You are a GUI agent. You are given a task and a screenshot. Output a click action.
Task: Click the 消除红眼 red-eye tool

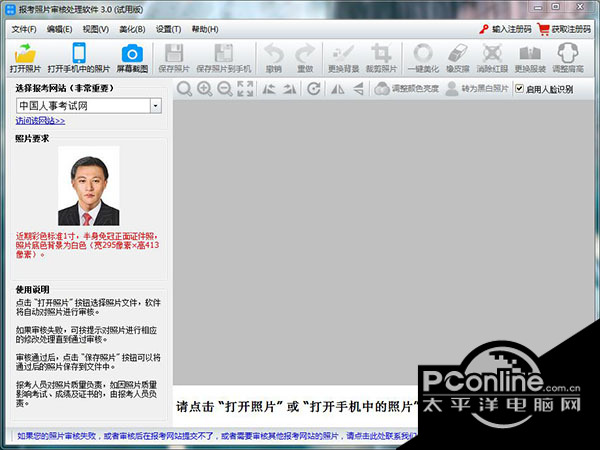click(491, 54)
